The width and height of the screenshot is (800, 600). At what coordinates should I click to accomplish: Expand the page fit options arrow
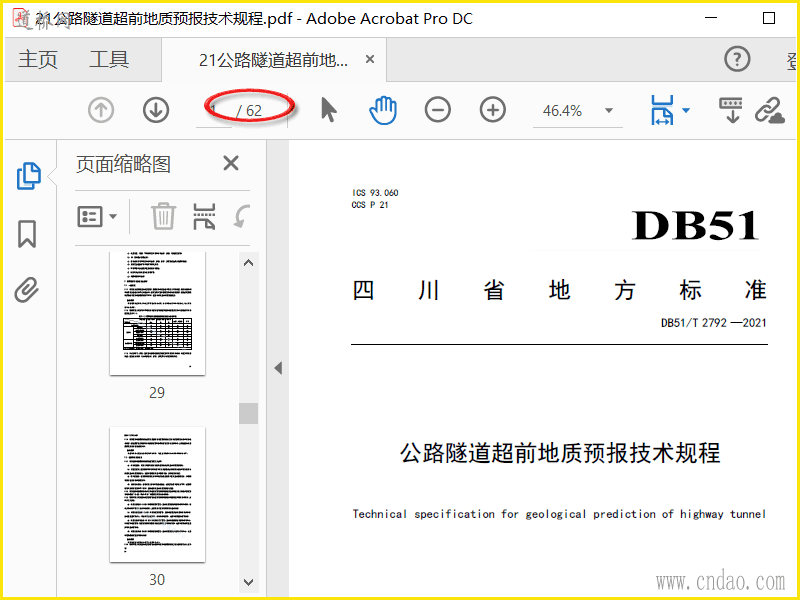(x=686, y=110)
